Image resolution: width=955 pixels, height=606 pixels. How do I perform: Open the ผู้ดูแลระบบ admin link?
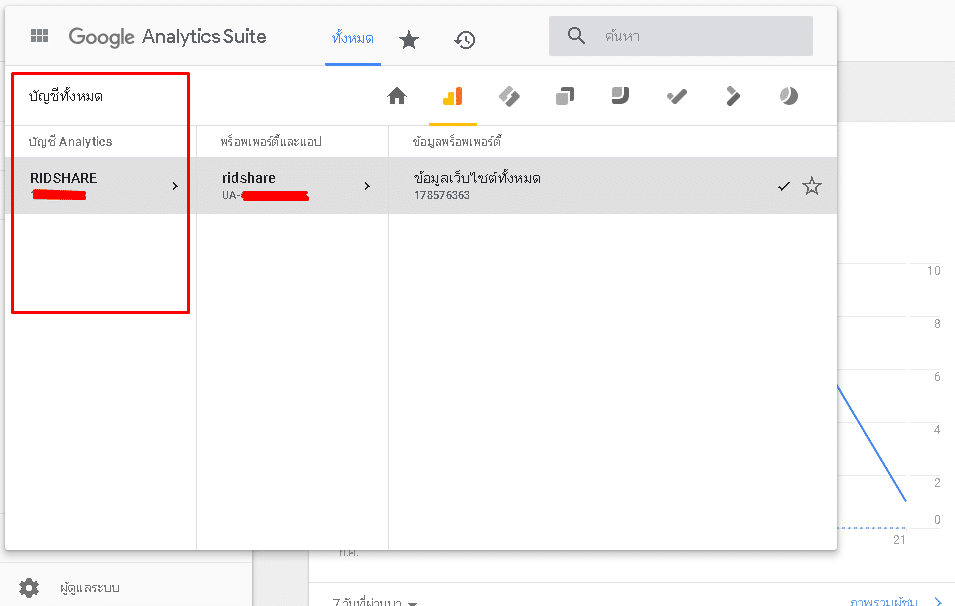tap(90, 588)
